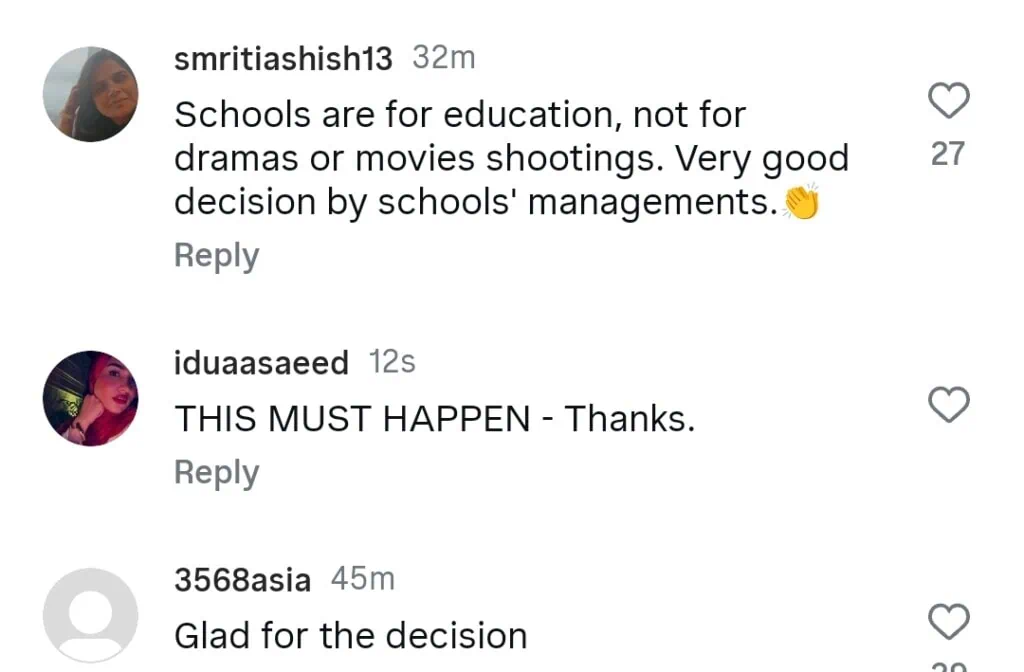Like smritiashish13's comment with the heart

(x=949, y=100)
